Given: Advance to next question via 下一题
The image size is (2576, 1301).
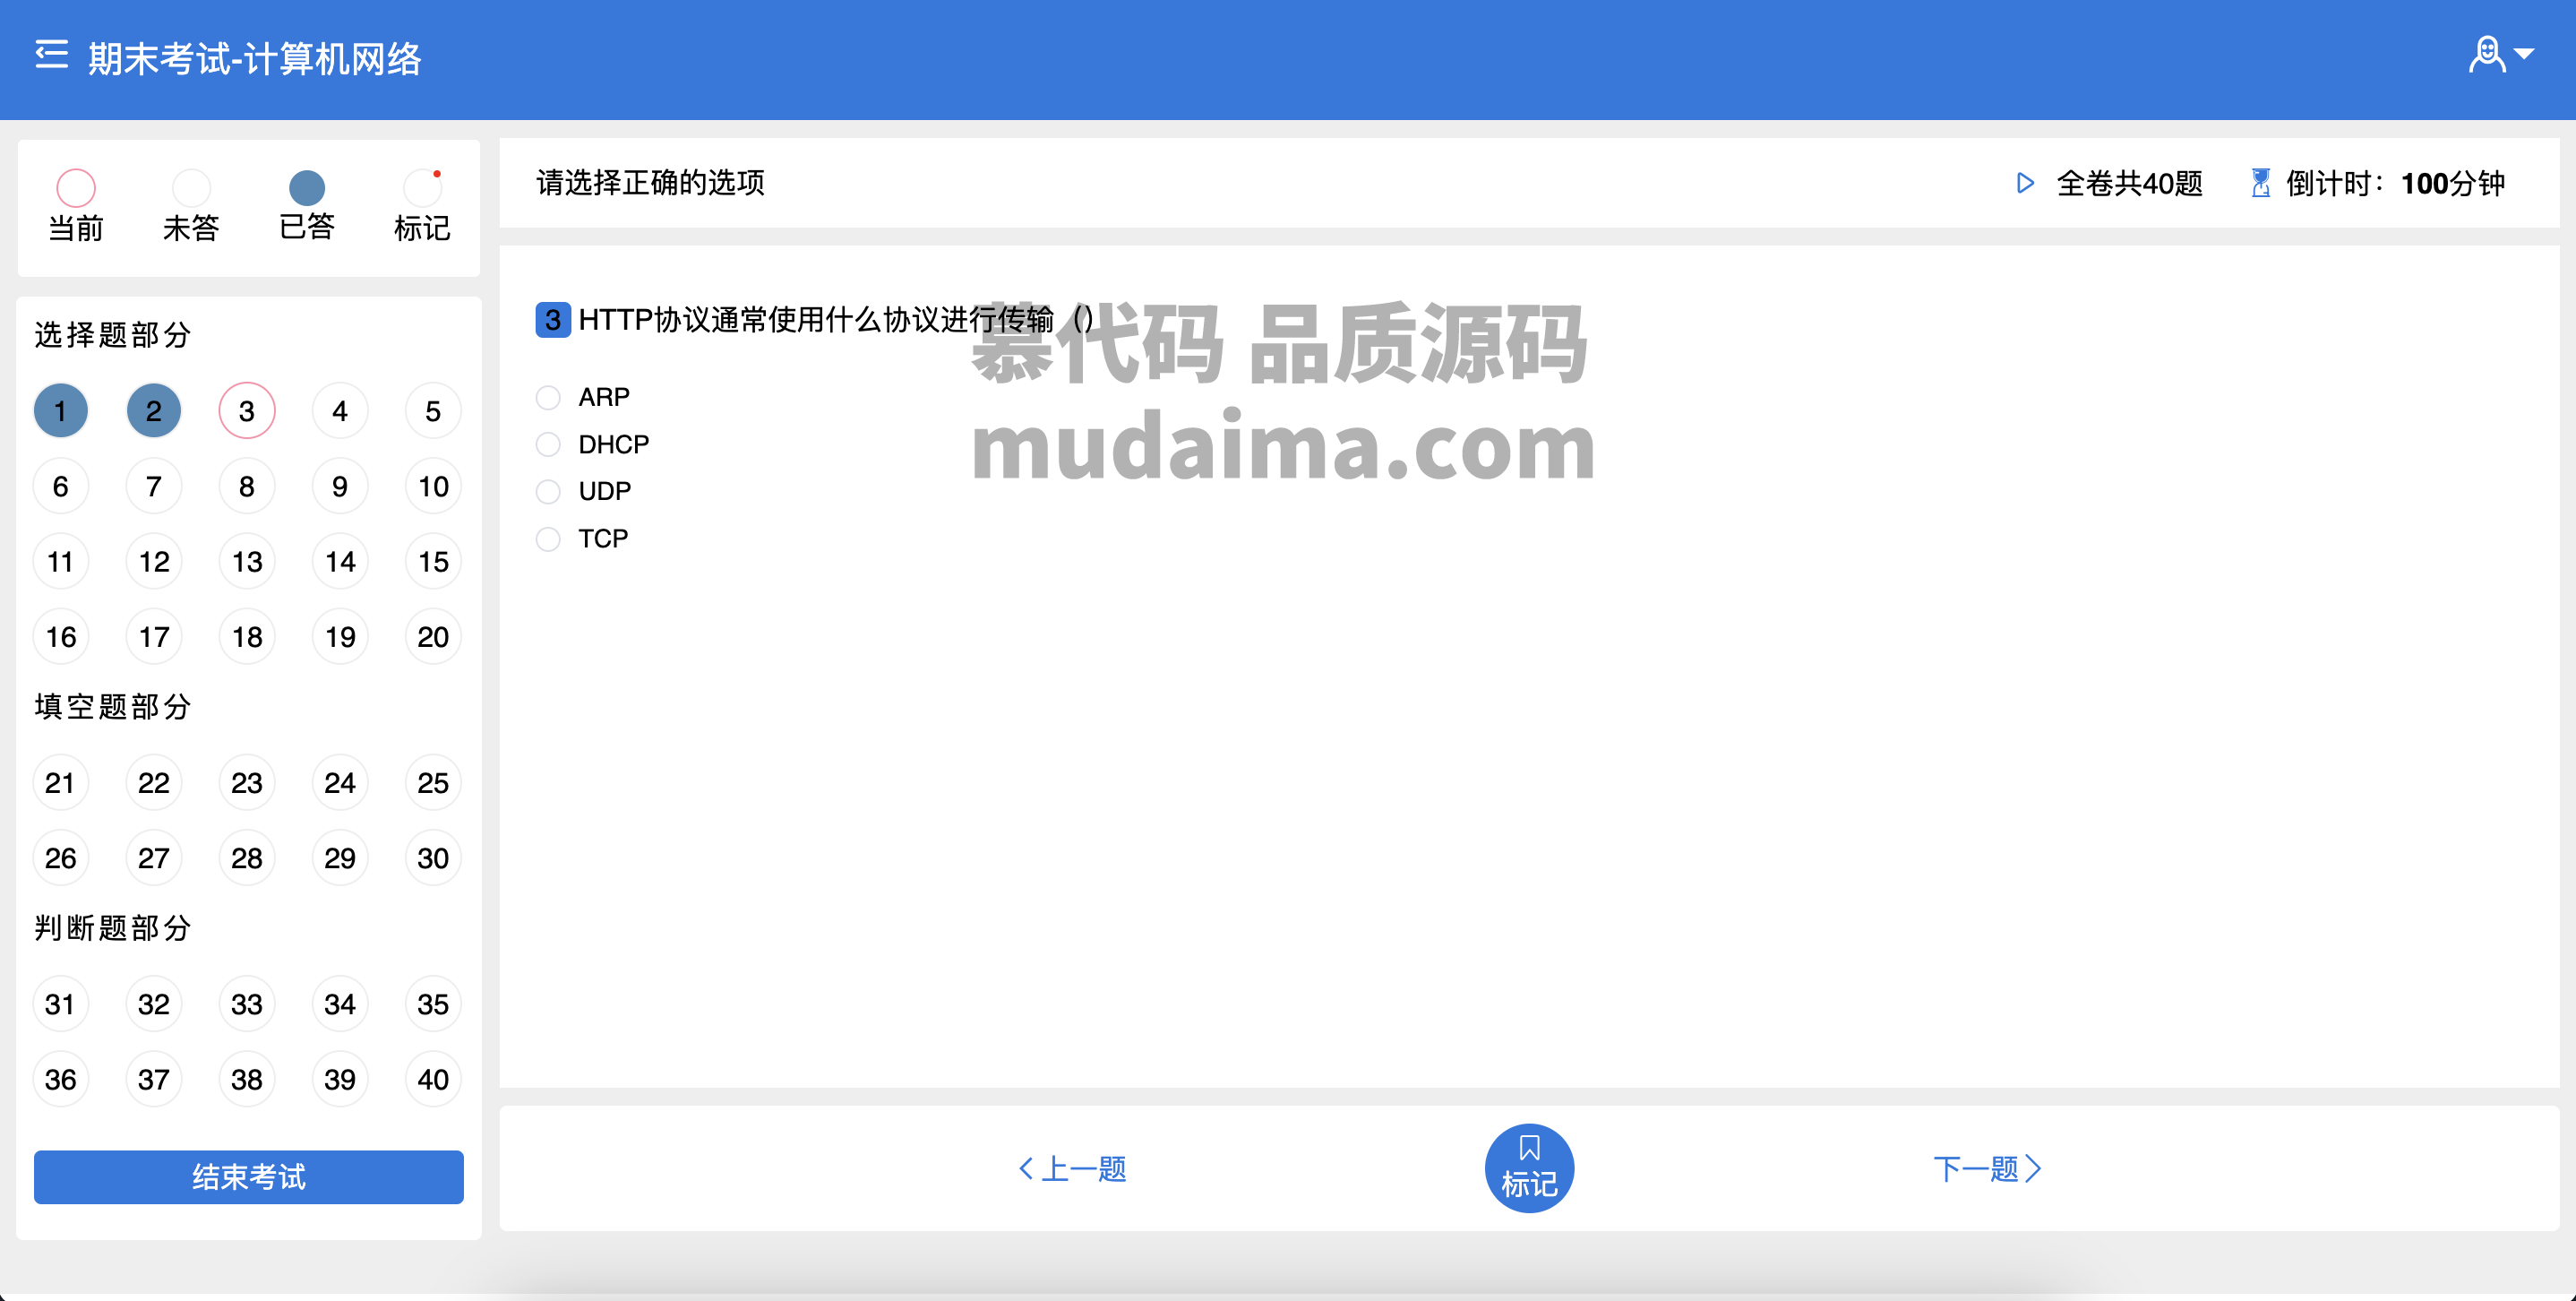Looking at the screenshot, I should (1987, 1168).
